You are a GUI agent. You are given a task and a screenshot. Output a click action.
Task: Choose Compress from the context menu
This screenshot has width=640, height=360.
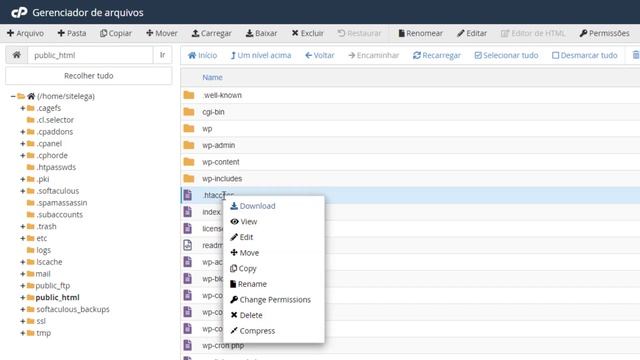(x=252, y=331)
